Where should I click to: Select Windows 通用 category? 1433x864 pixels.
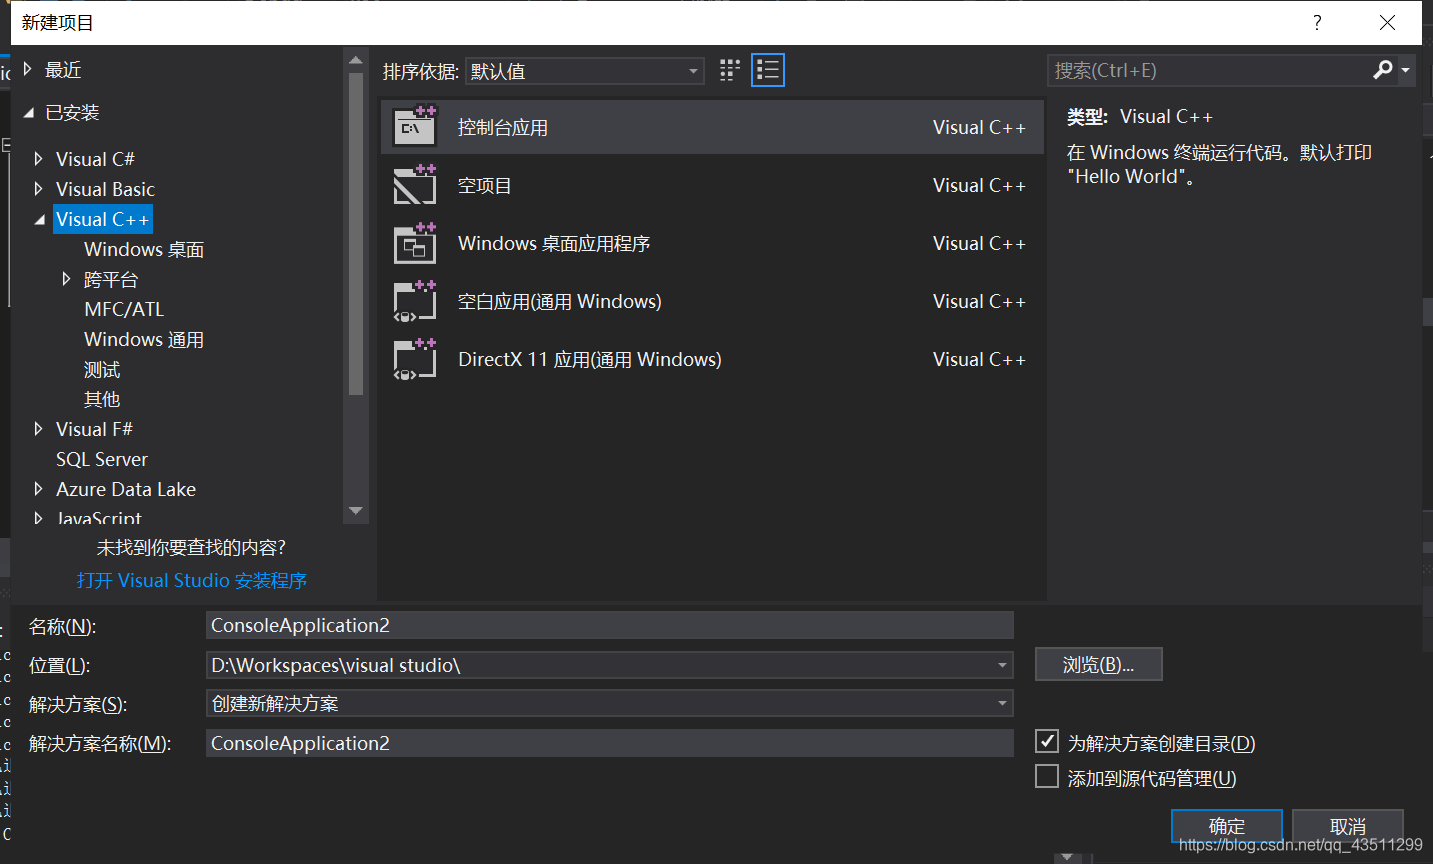pos(144,339)
